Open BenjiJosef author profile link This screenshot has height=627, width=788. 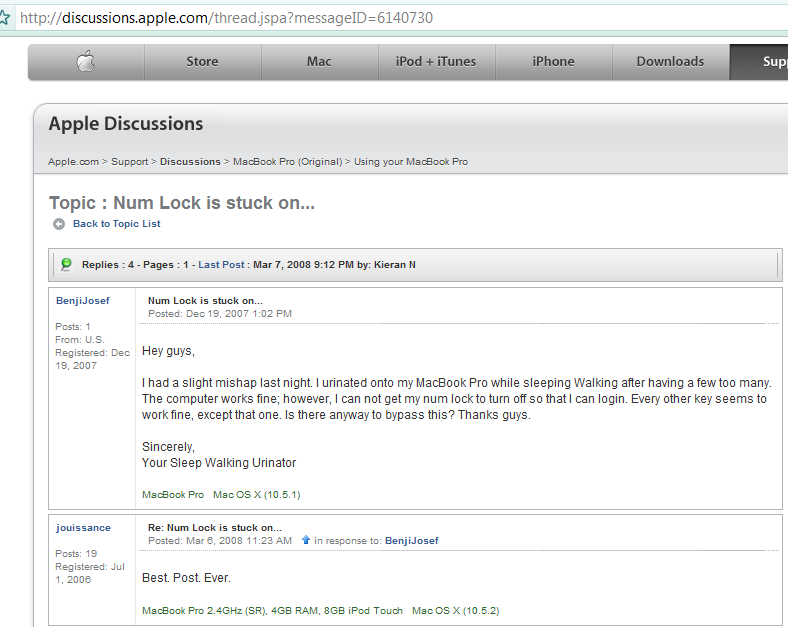[82, 300]
